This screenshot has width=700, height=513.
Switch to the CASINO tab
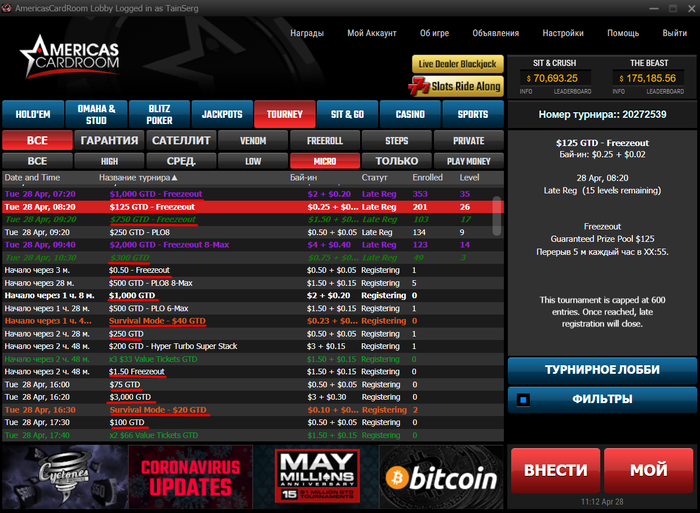pyautogui.click(x=410, y=114)
